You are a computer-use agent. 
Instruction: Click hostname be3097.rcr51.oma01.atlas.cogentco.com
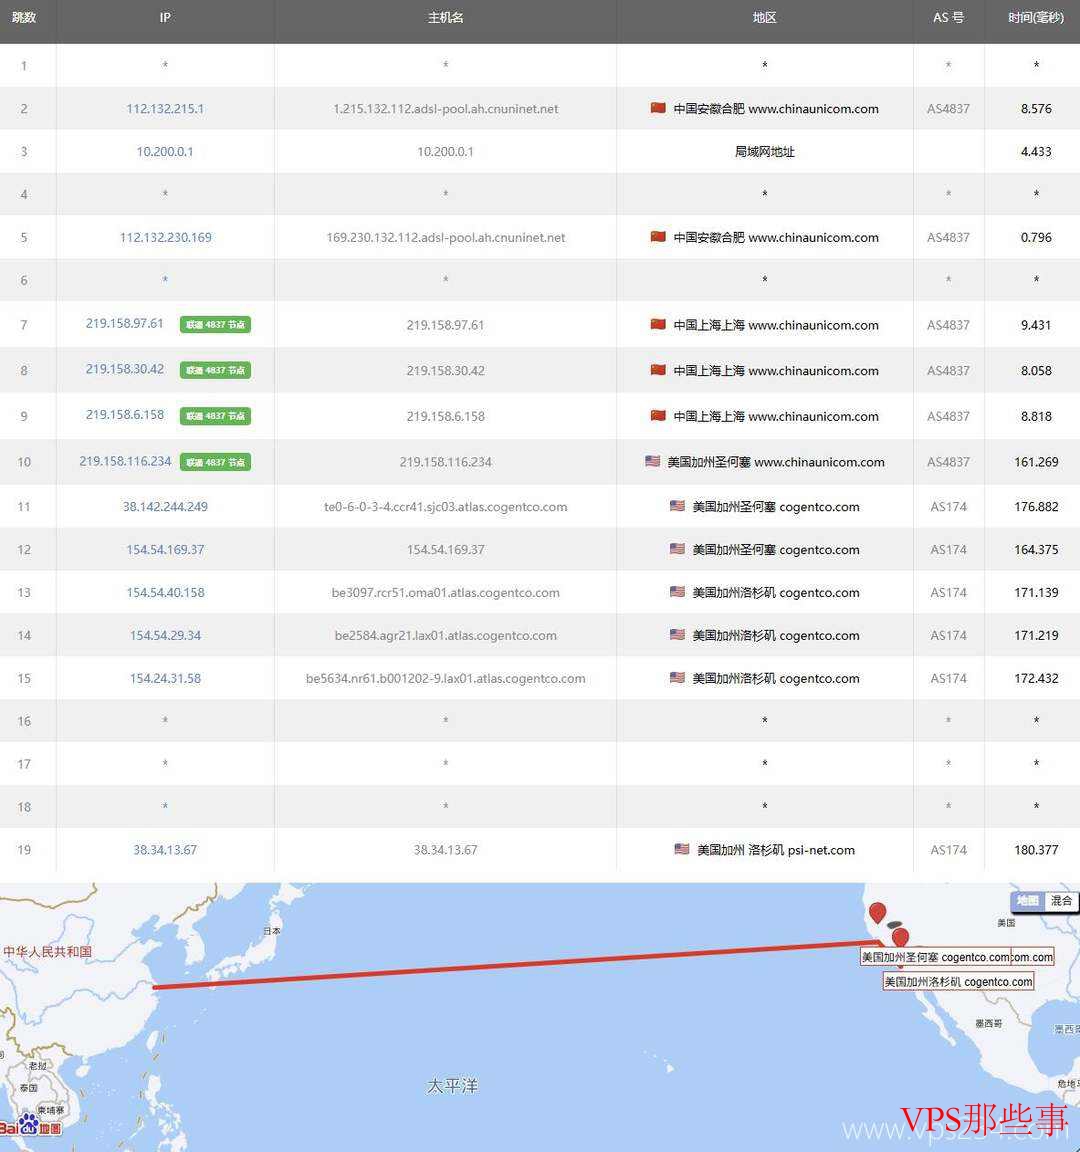coord(445,592)
